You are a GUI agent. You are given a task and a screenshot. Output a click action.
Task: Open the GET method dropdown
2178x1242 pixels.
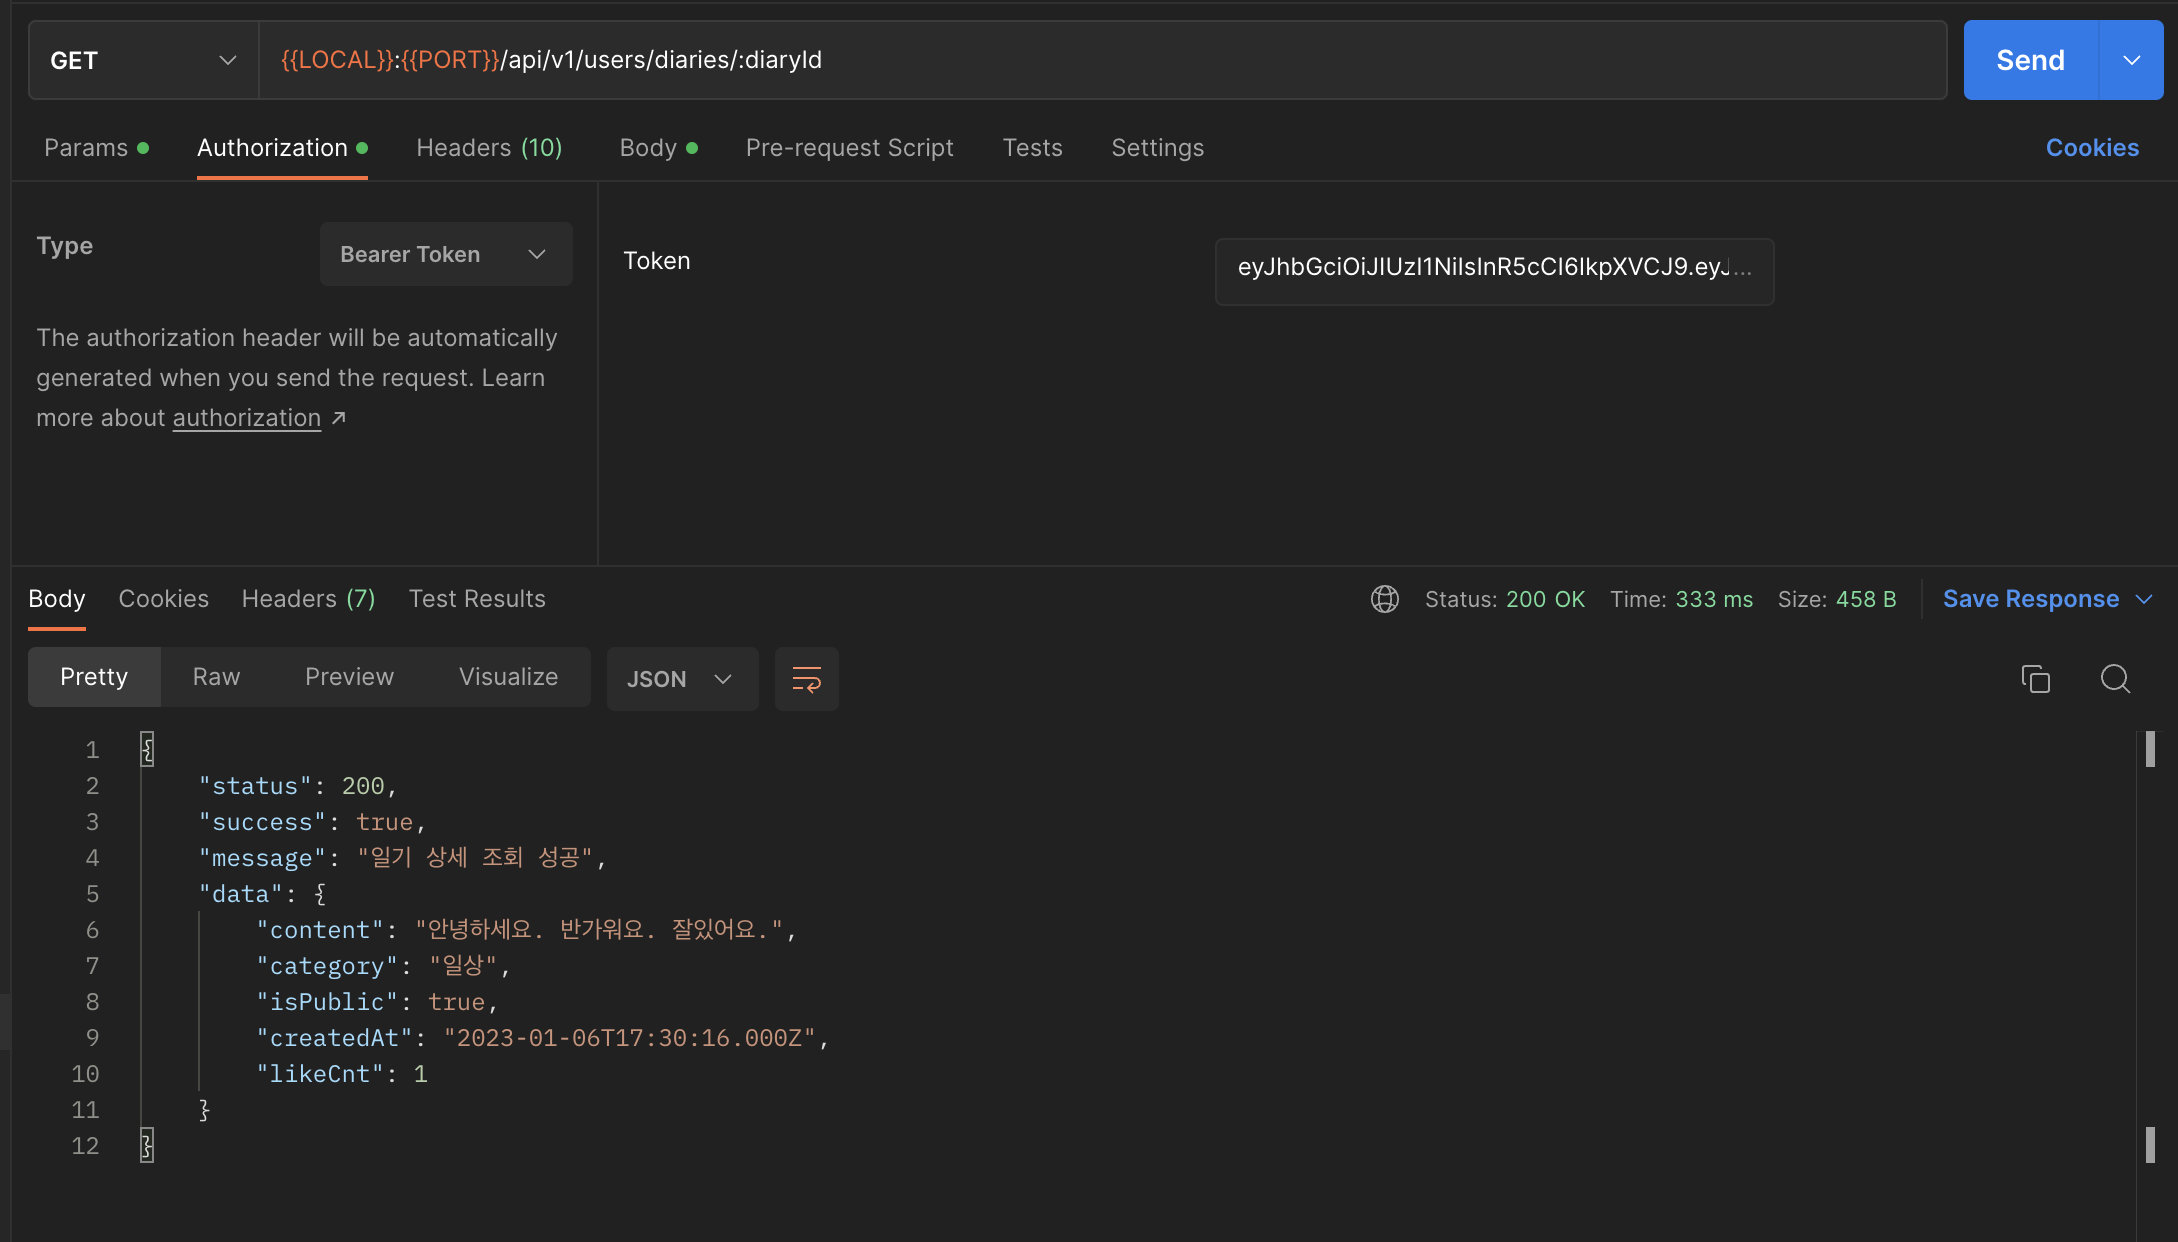pyautogui.click(x=144, y=60)
